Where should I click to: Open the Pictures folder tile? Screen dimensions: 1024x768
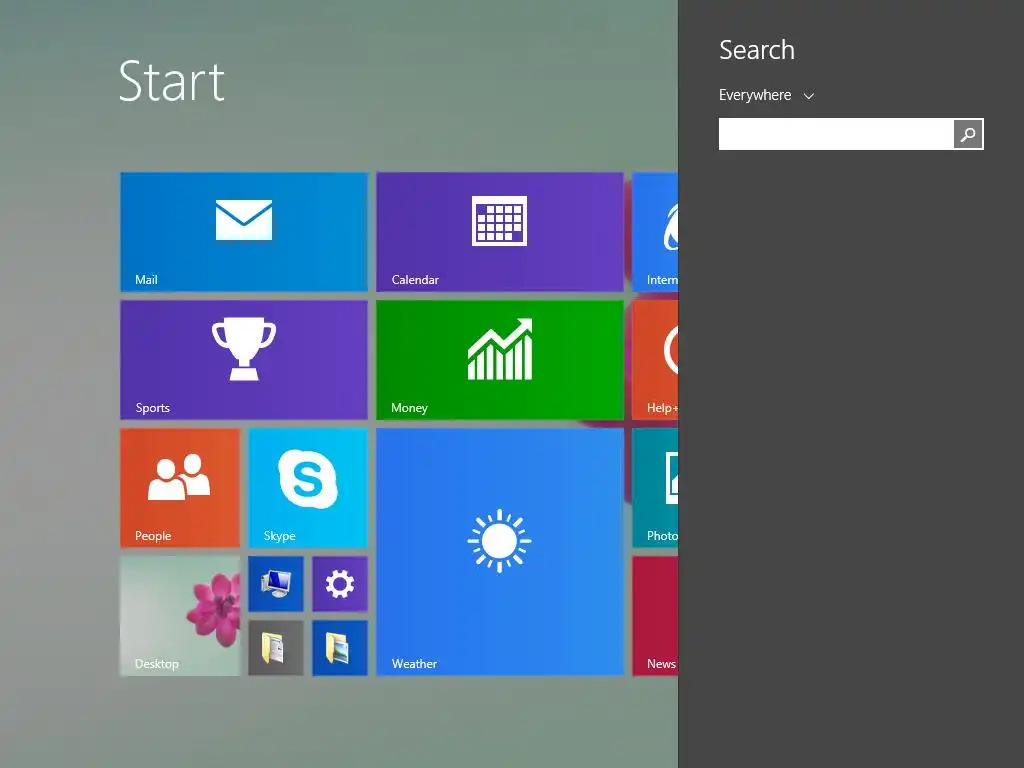(x=340, y=648)
